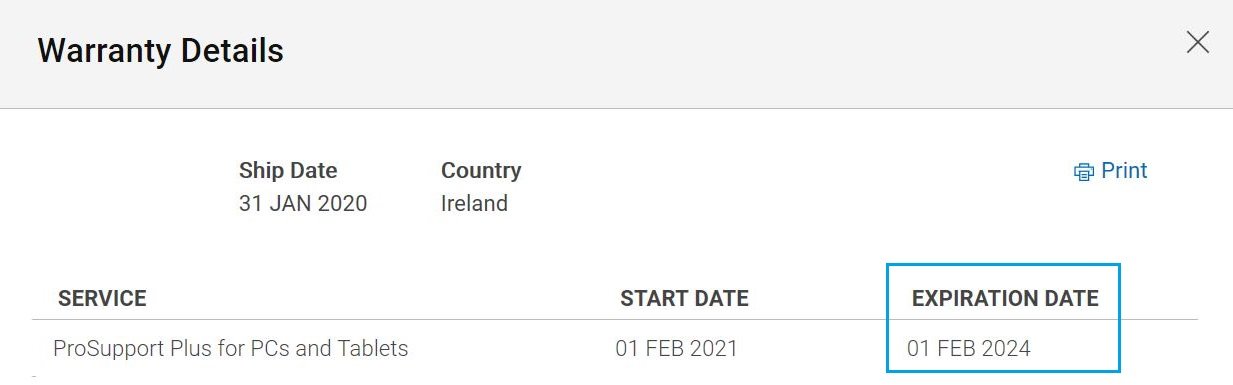Select the EXPIRATION DATE column header

coord(1005,298)
